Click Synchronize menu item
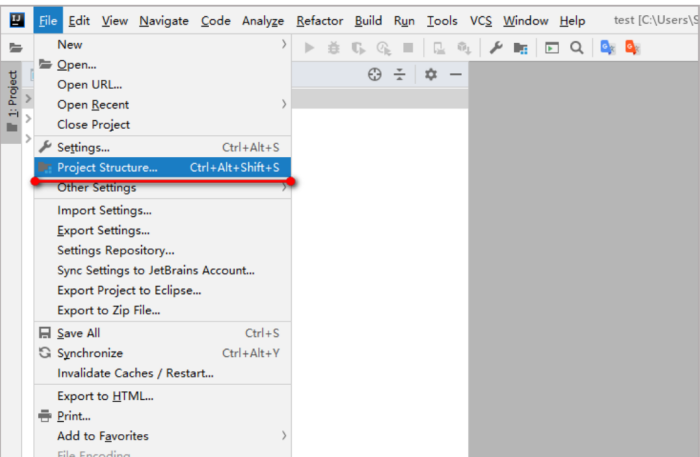This screenshot has height=457, width=700. [x=162, y=353]
